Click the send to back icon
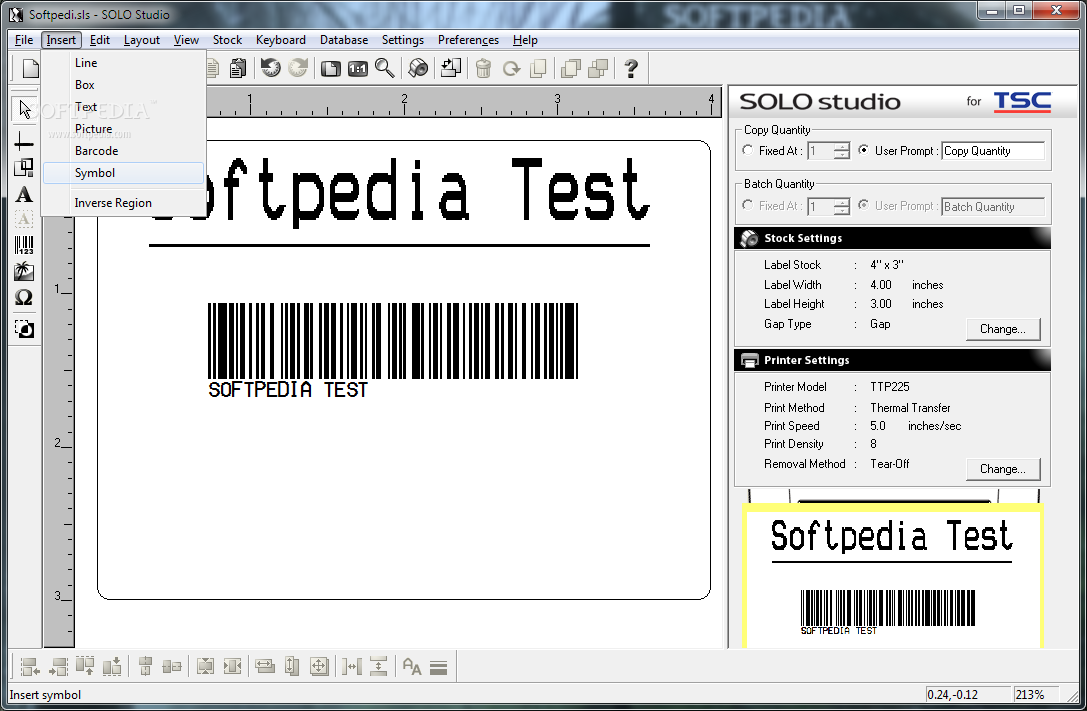Screen dimensions: 1087x711 [598, 69]
